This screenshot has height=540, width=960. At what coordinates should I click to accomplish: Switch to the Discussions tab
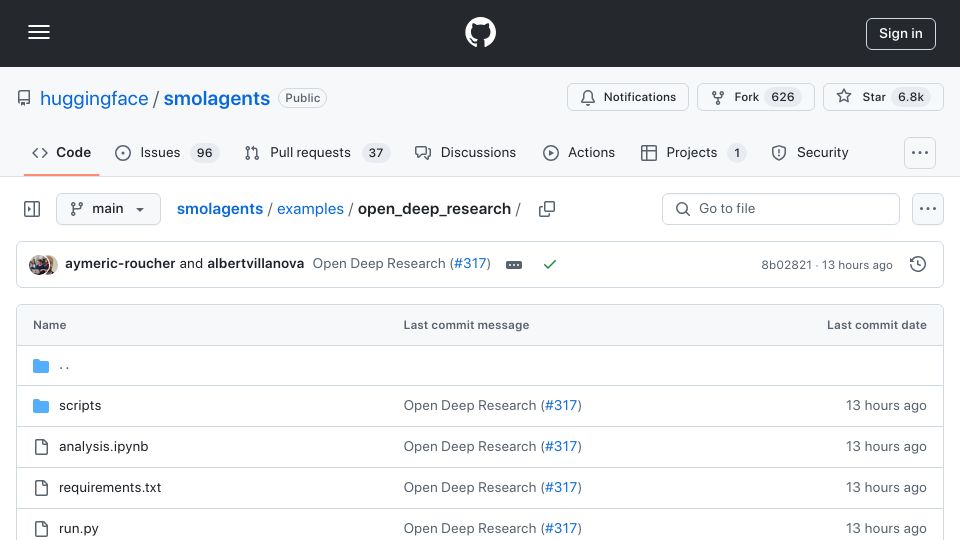click(465, 152)
